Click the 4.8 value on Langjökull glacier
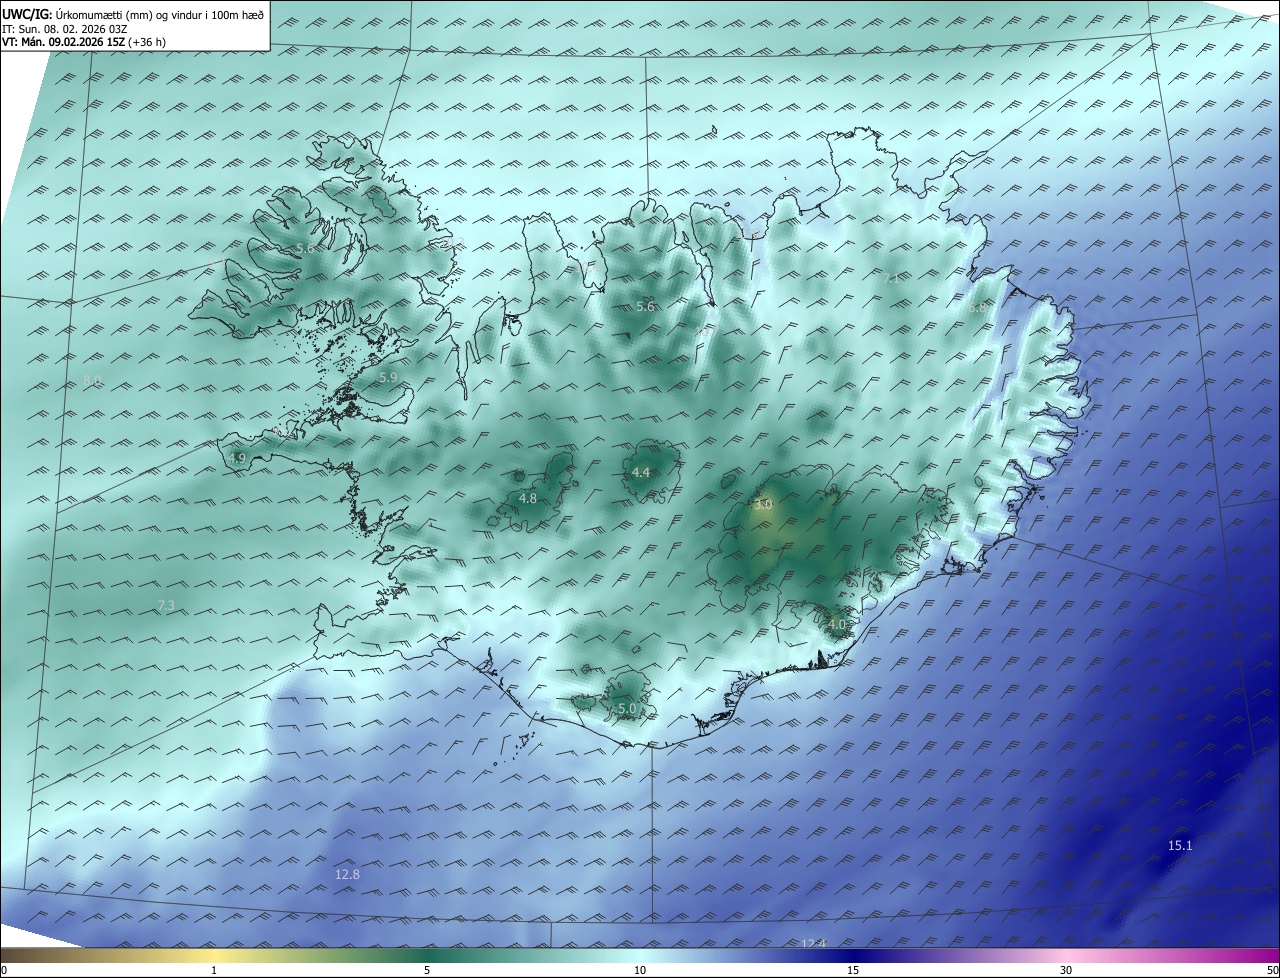 coord(528,498)
